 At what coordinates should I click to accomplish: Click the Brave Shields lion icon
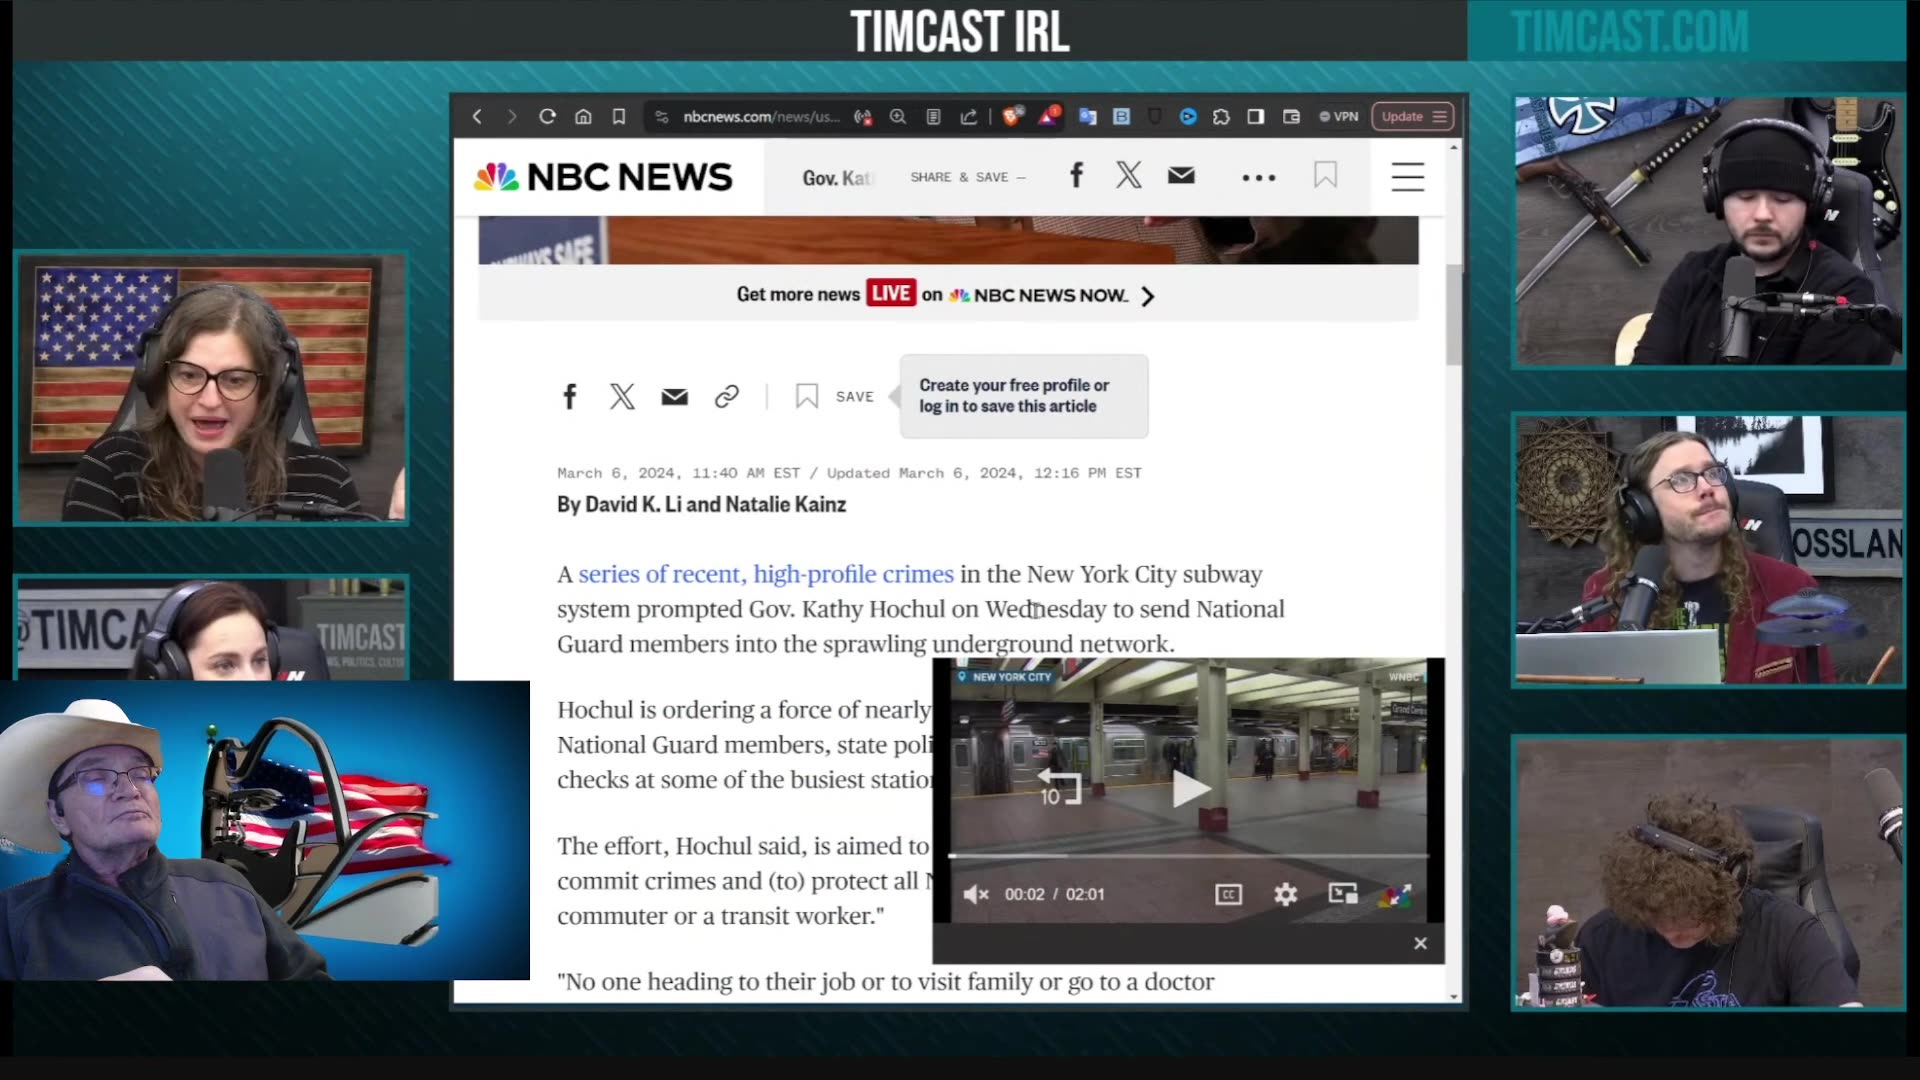[x=1012, y=117]
